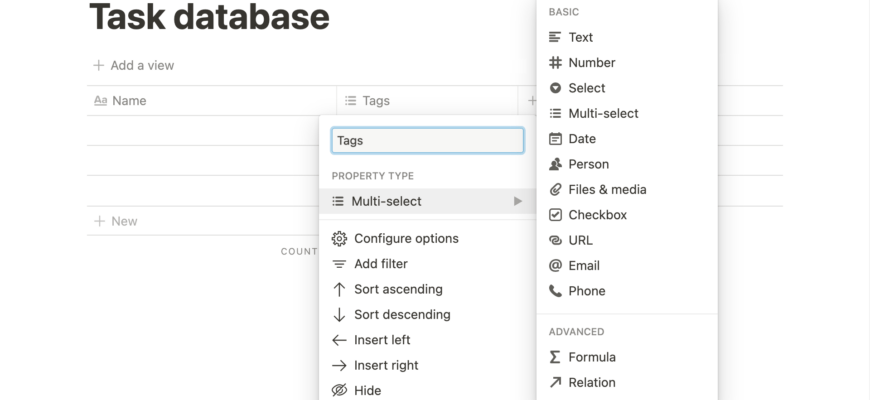Choose the Text property type
This screenshot has width=870, height=400.
point(627,37)
